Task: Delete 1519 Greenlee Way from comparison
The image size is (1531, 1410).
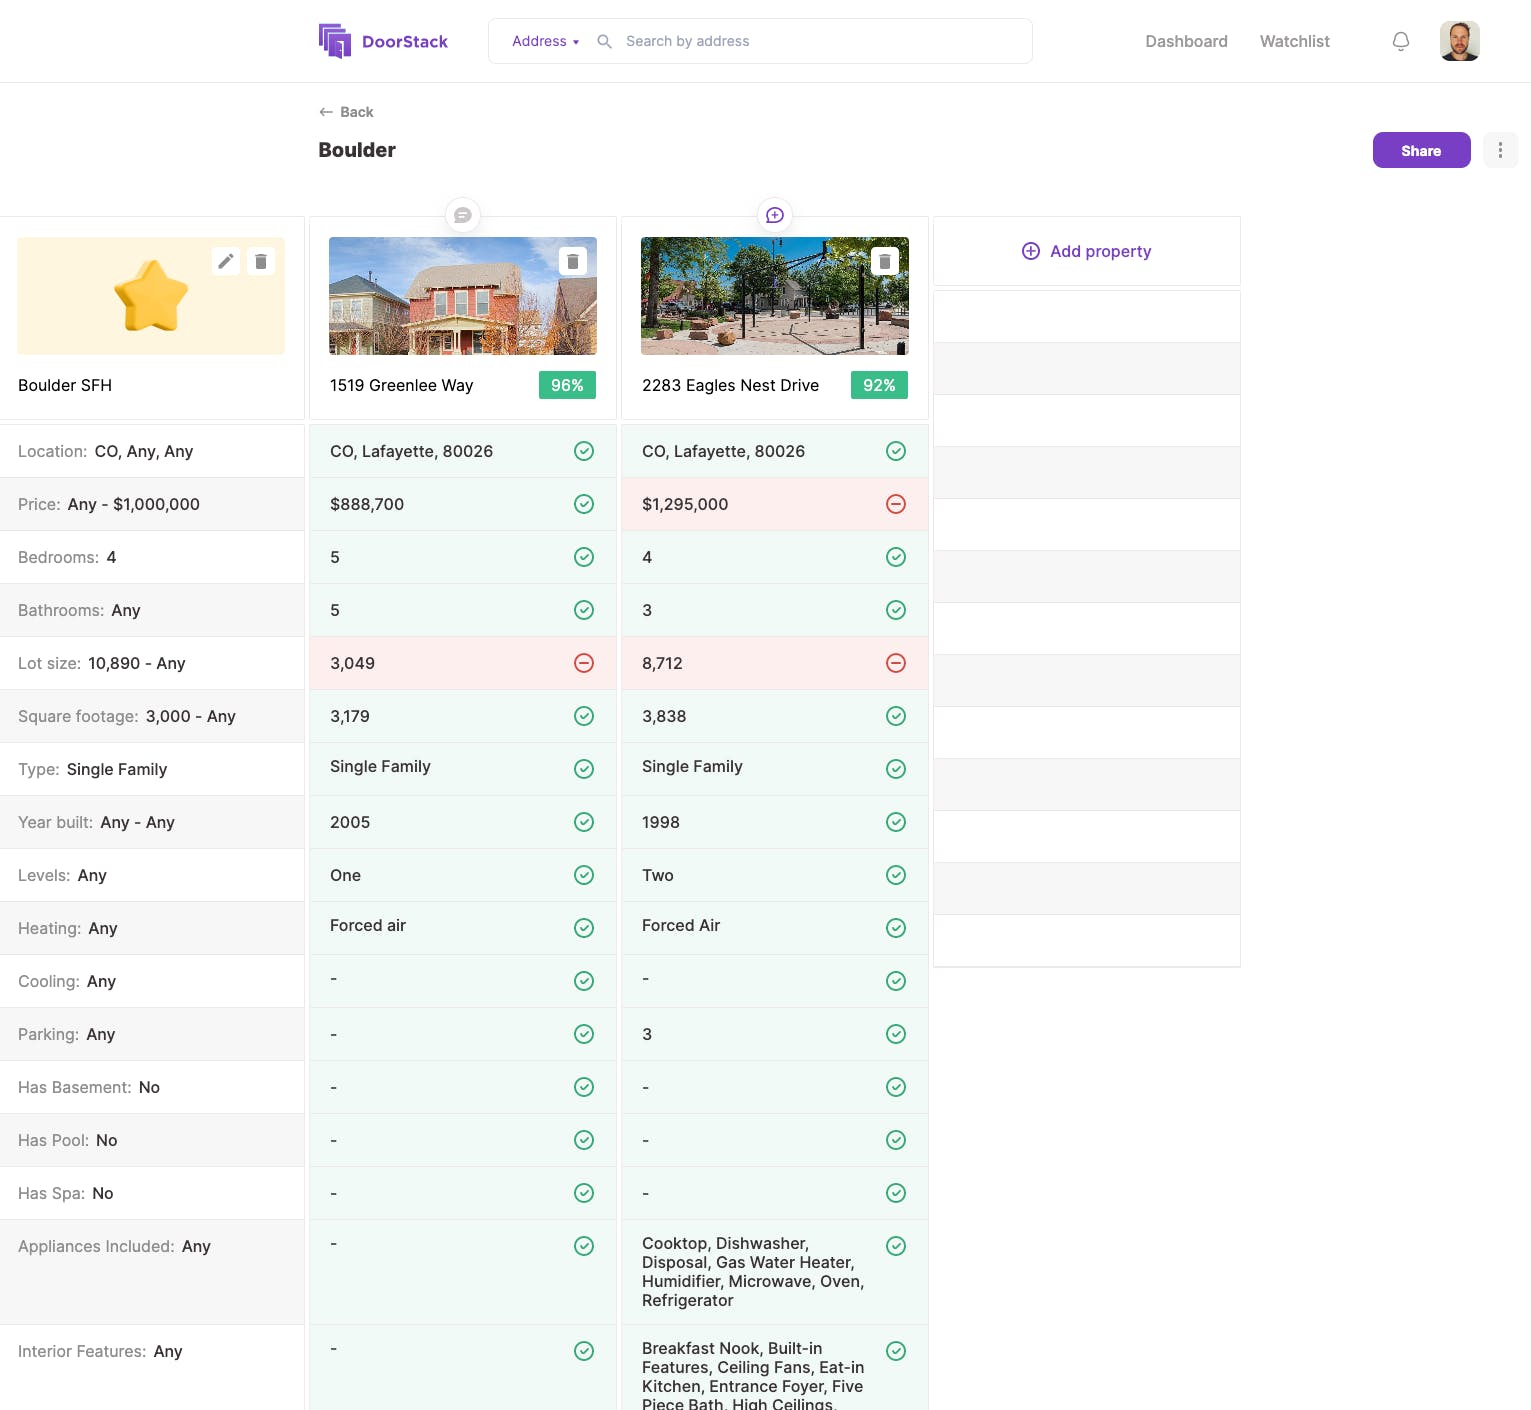Action: (x=573, y=261)
